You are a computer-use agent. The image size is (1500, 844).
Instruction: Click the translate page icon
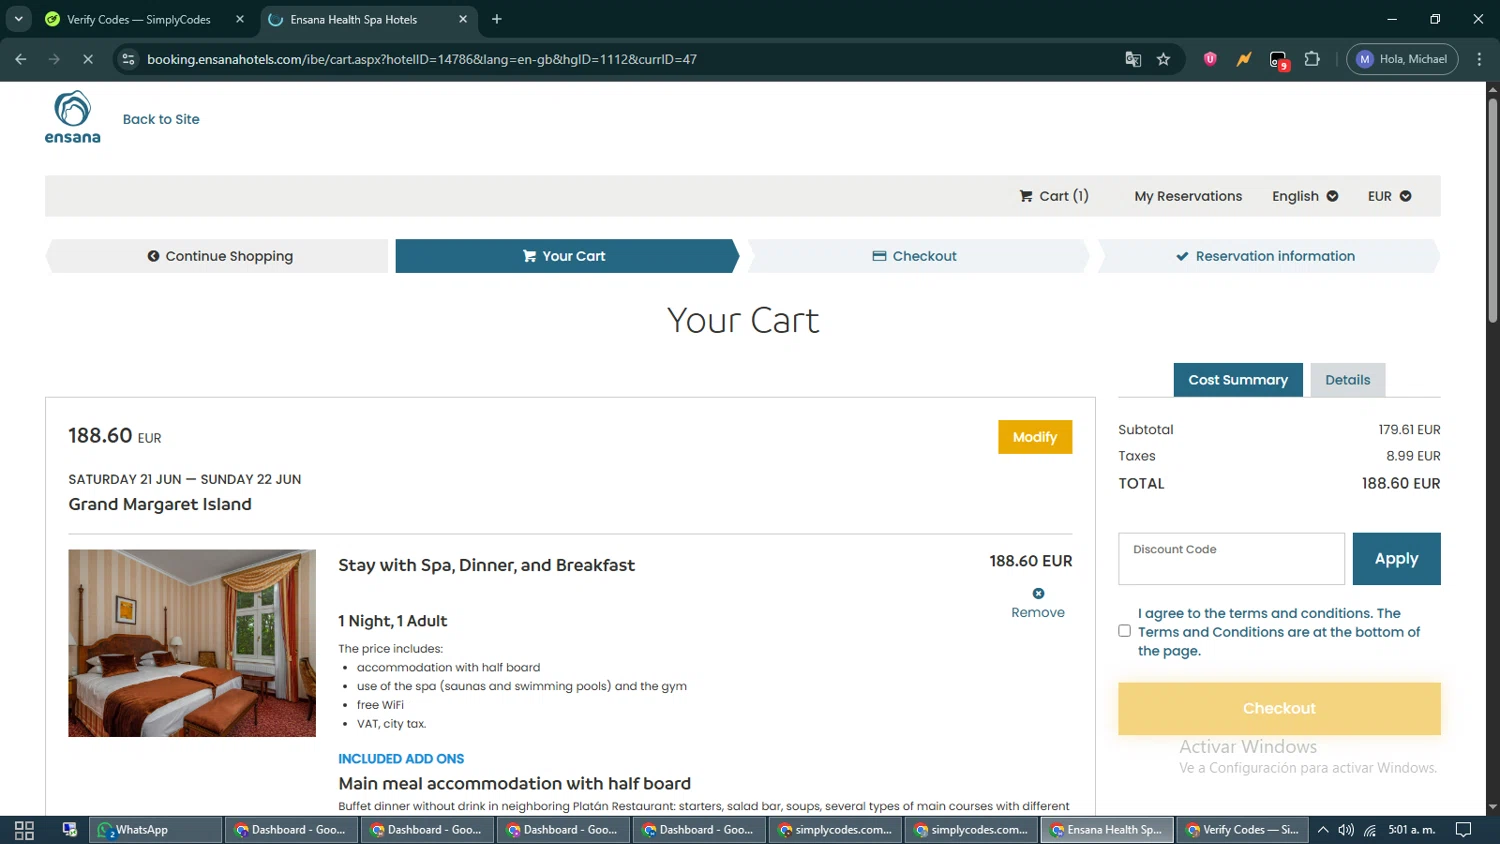[1133, 59]
